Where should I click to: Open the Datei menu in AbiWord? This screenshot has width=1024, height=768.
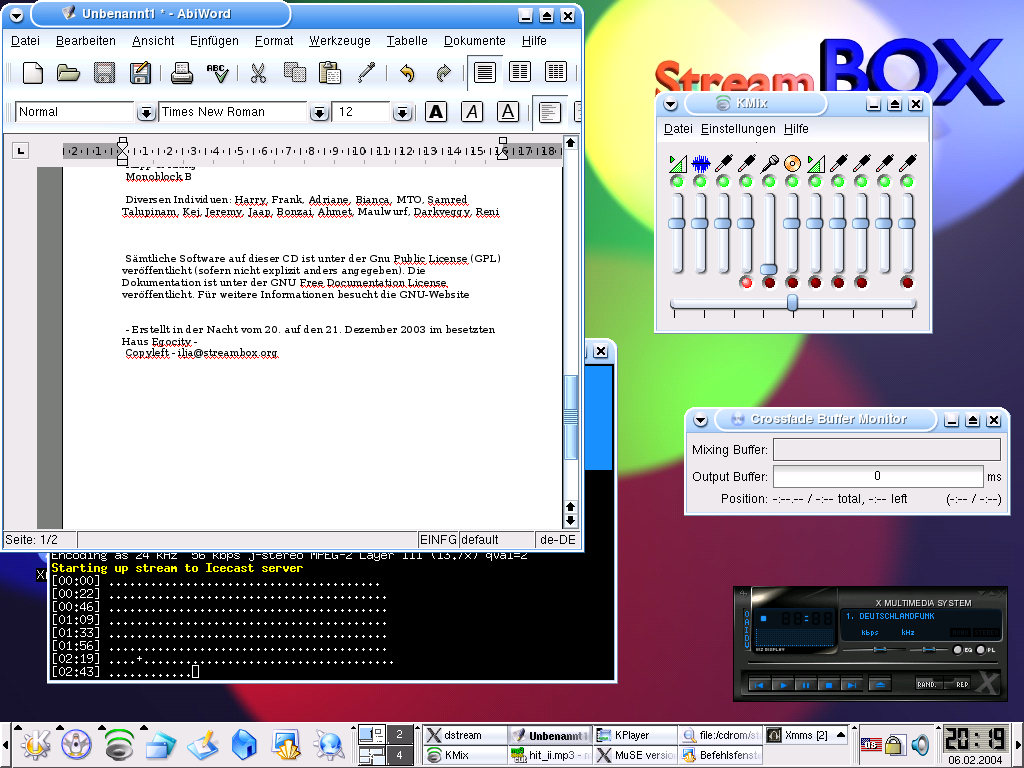coord(25,40)
